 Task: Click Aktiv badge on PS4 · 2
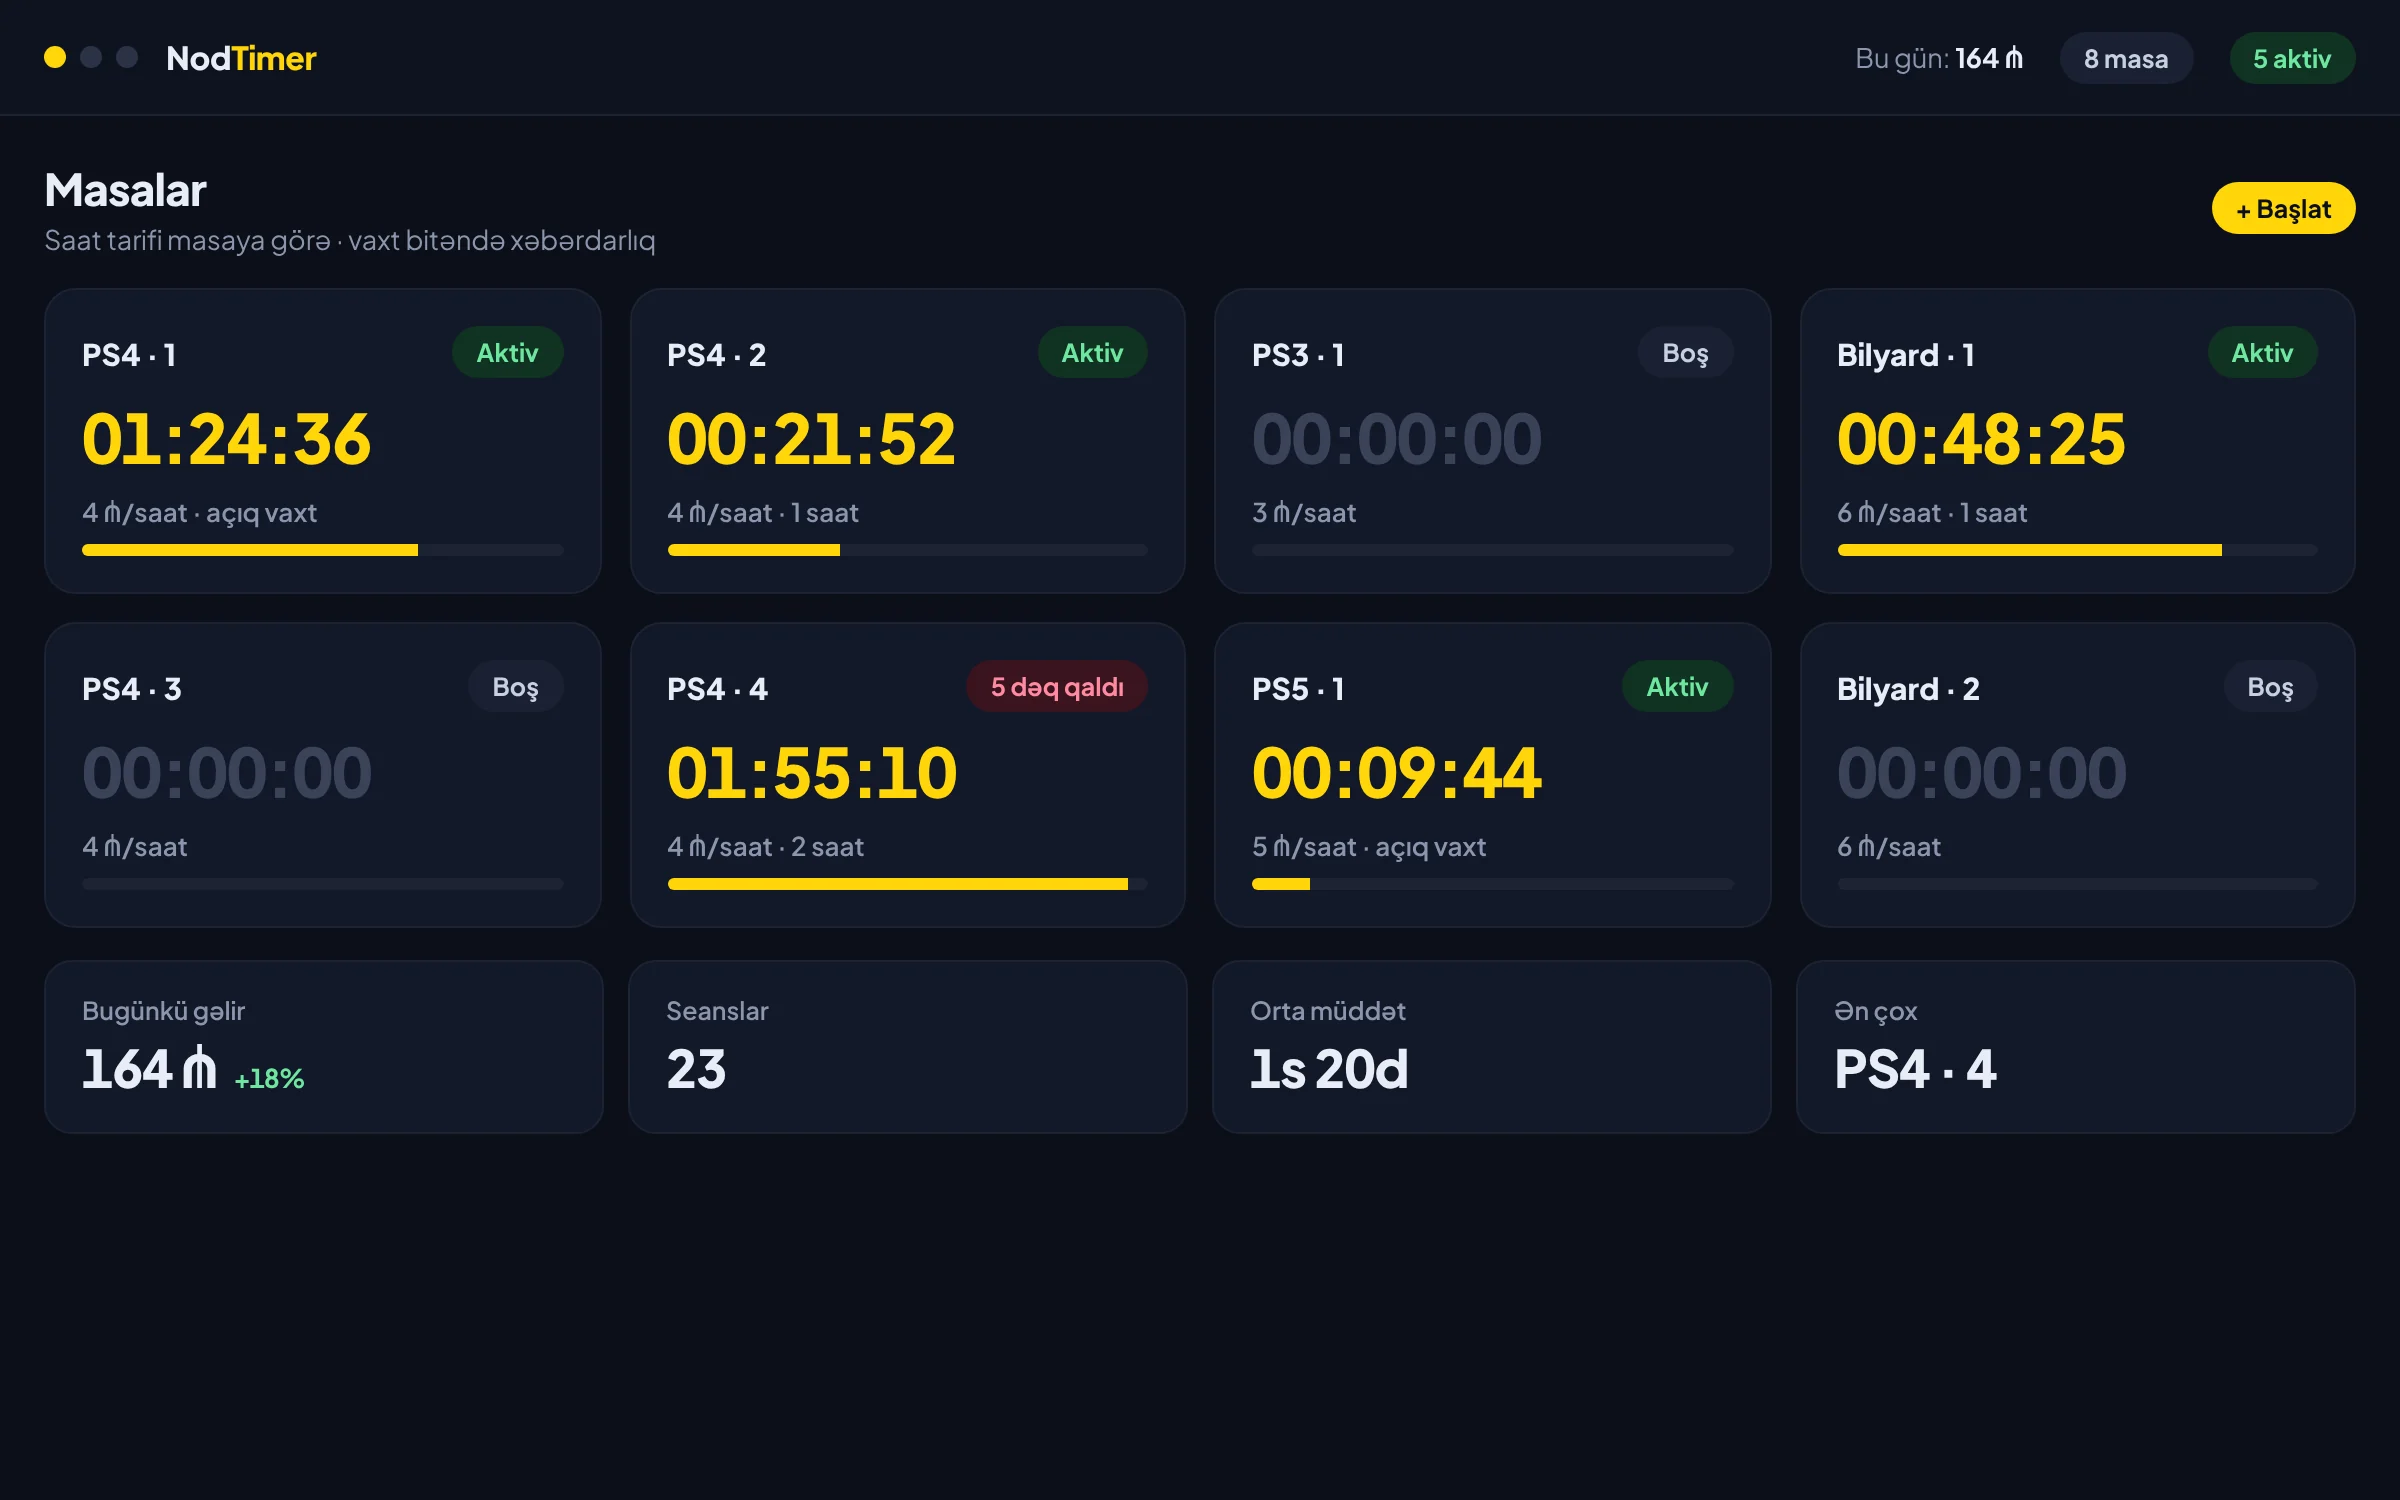tap(1092, 353)
